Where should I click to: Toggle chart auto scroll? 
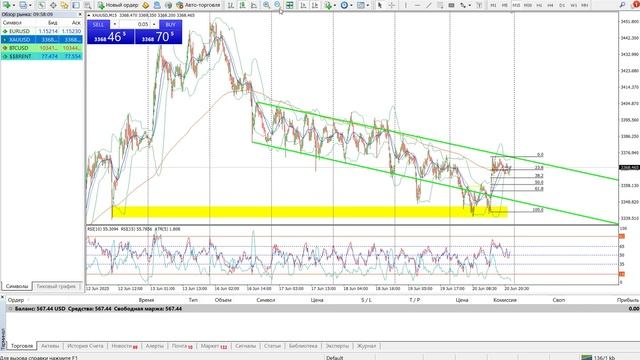pos(303,5)
